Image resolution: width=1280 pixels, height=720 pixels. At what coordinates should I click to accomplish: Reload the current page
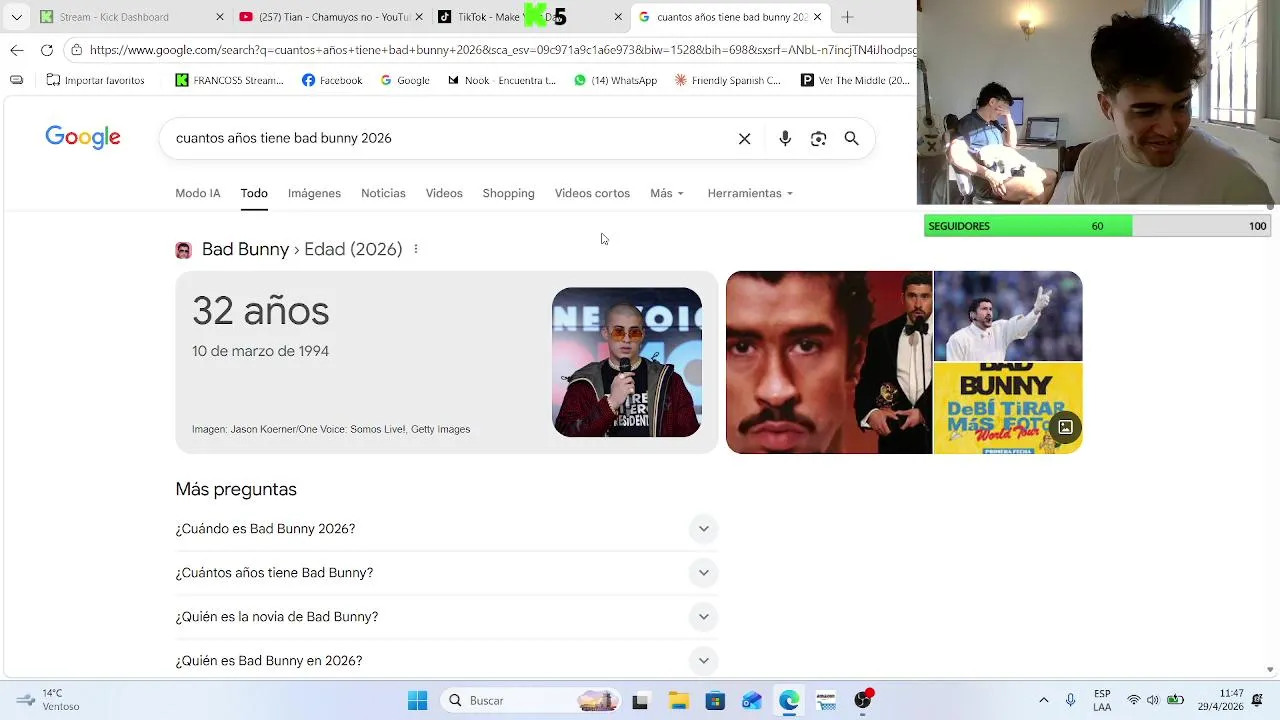click(x=47, y=50)
